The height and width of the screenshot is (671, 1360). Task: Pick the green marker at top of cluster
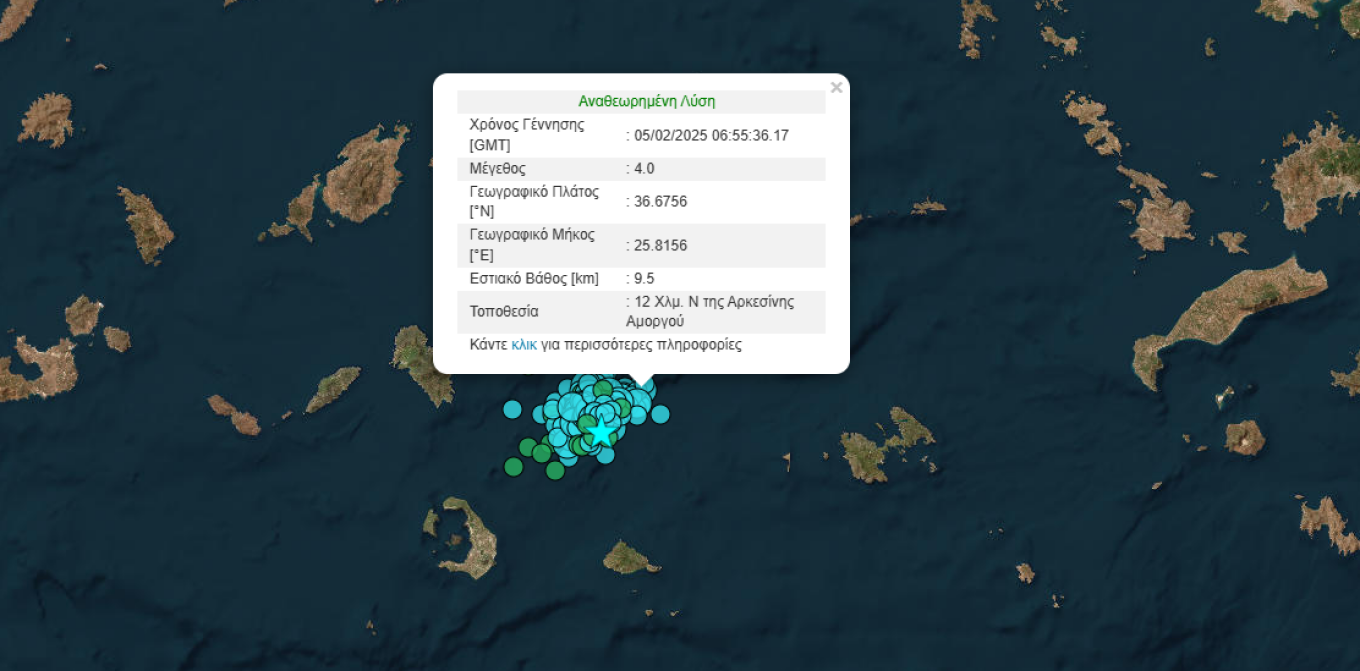pos(602,389)
